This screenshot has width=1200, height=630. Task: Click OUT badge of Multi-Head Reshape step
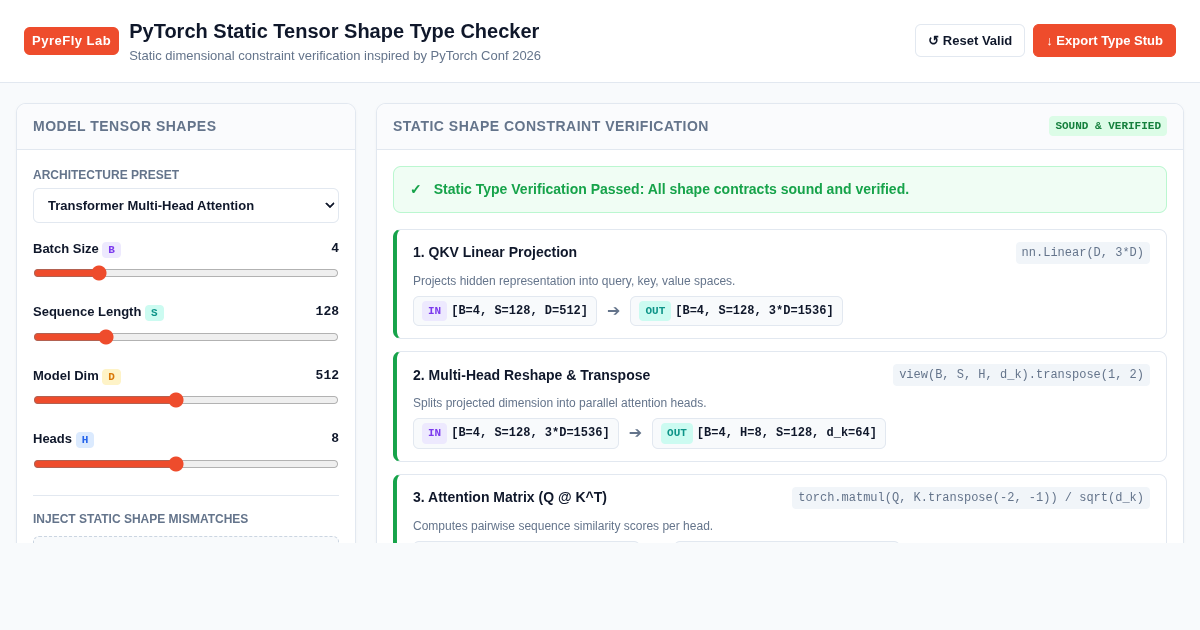677,433
